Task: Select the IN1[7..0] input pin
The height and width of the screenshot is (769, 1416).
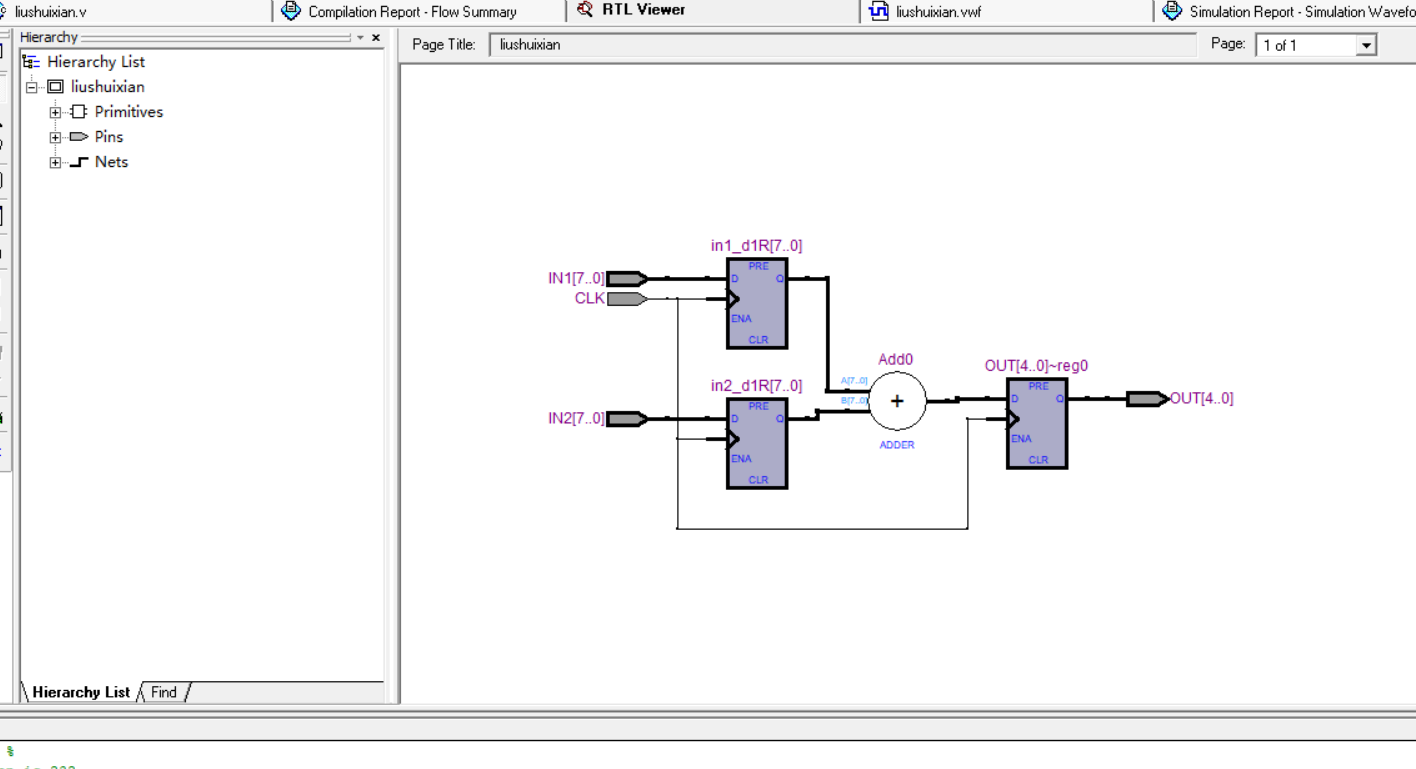Action: (x=627, y=278)
